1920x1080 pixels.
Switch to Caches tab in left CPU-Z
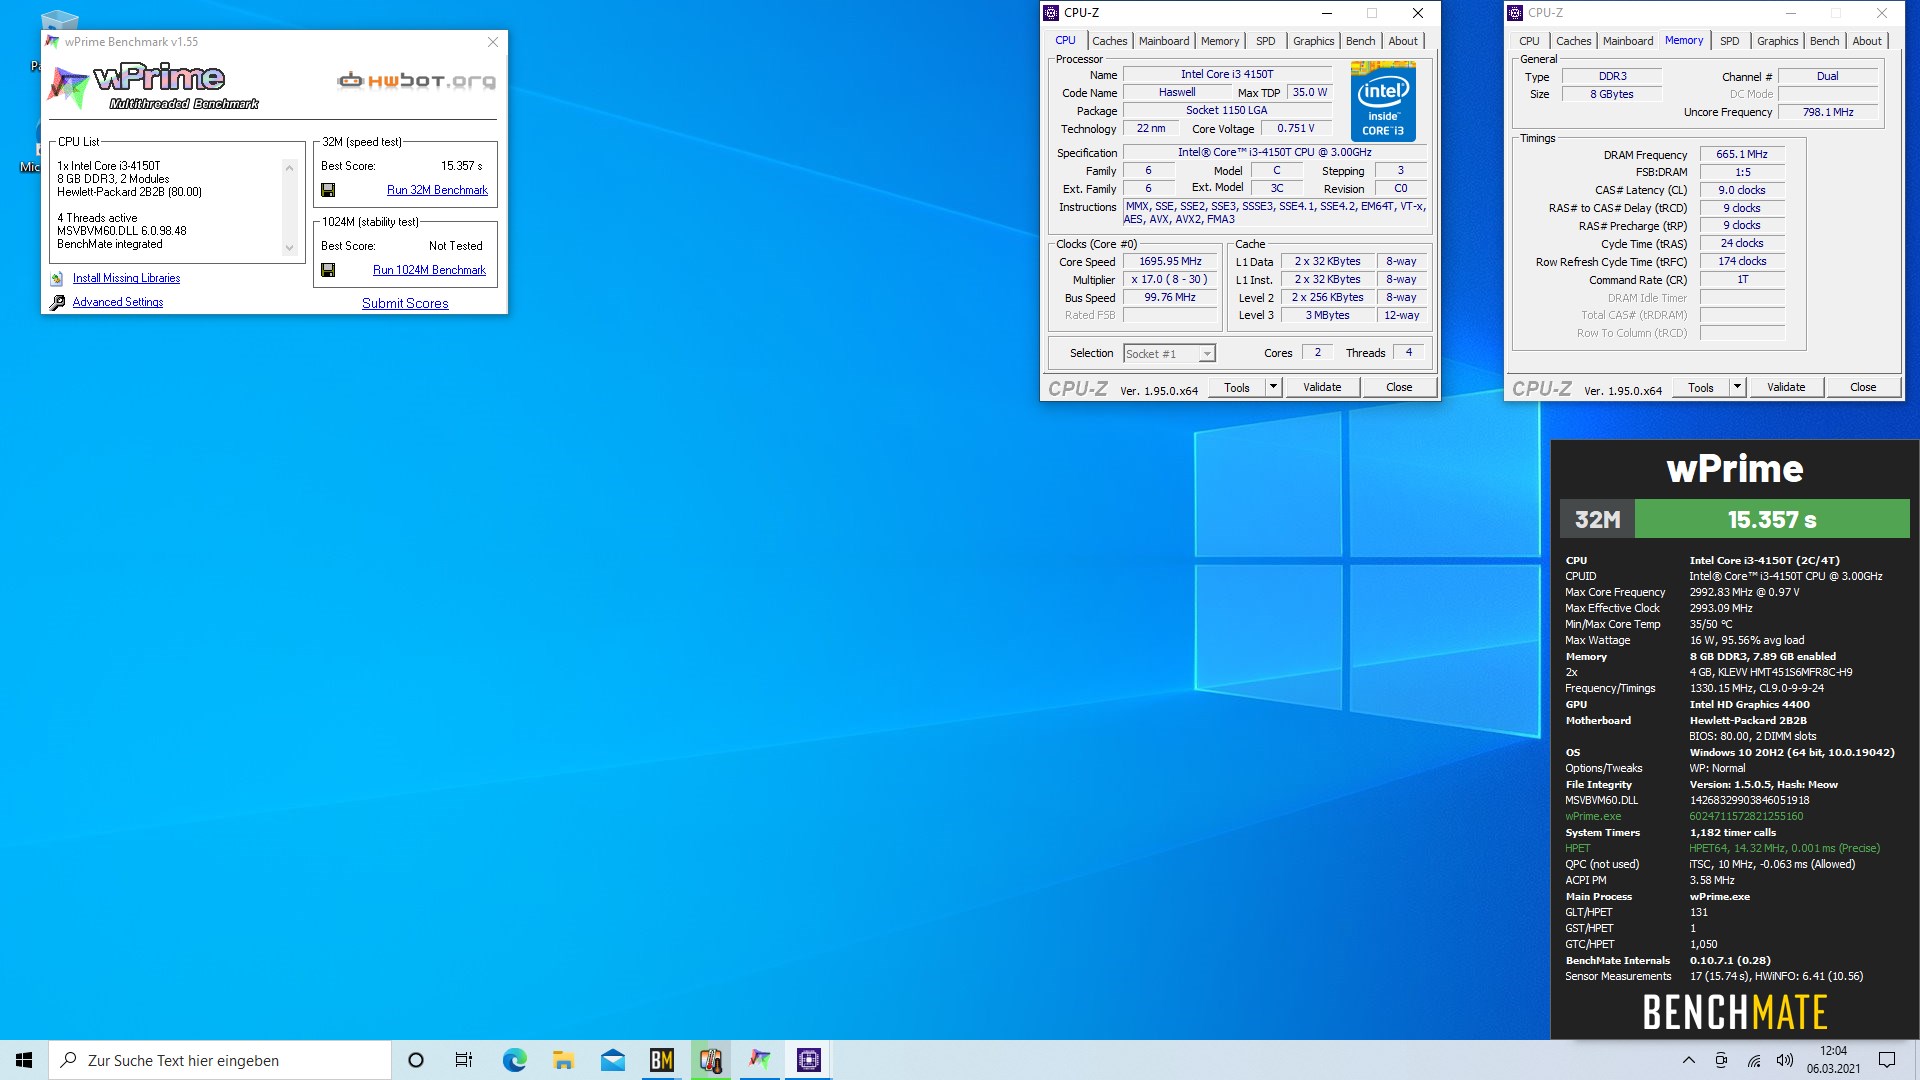click(1109, 41)
